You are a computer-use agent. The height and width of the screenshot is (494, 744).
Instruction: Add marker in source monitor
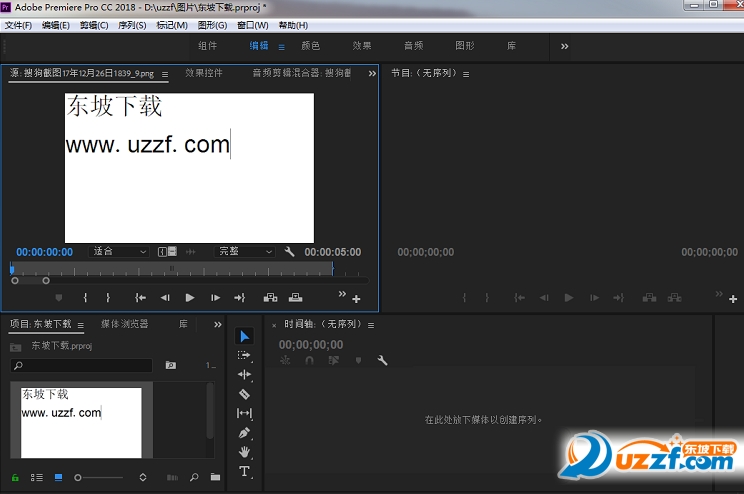[59, 298]
